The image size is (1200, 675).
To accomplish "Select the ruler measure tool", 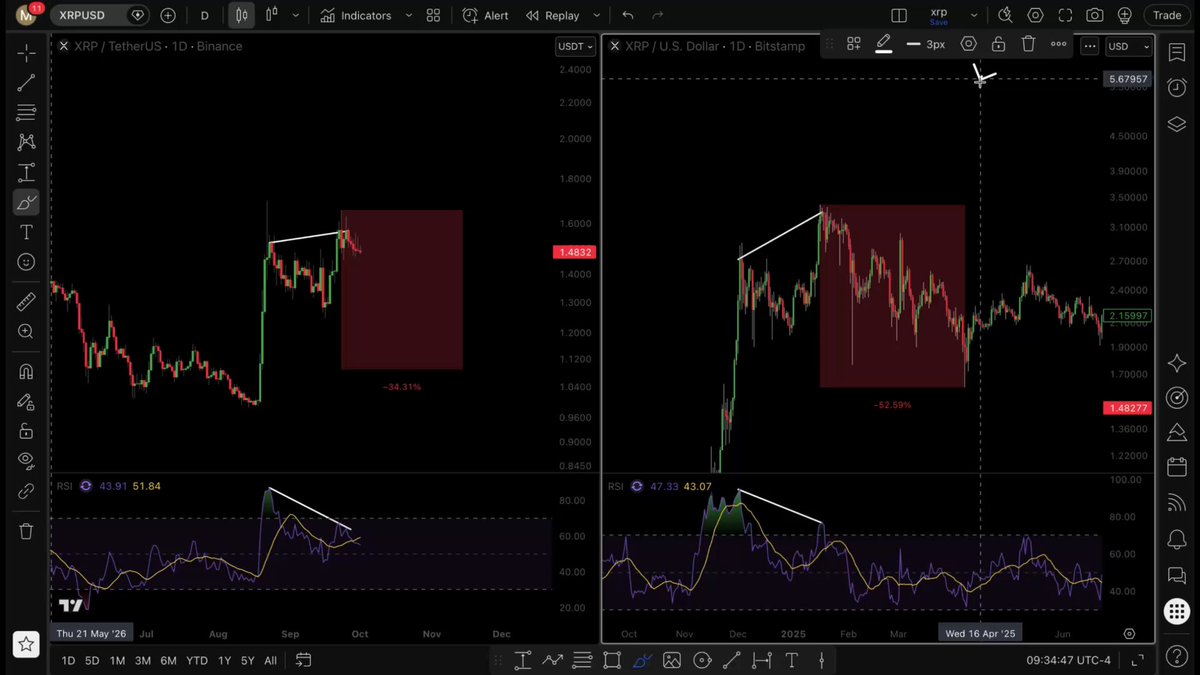I will click(26, 302).
